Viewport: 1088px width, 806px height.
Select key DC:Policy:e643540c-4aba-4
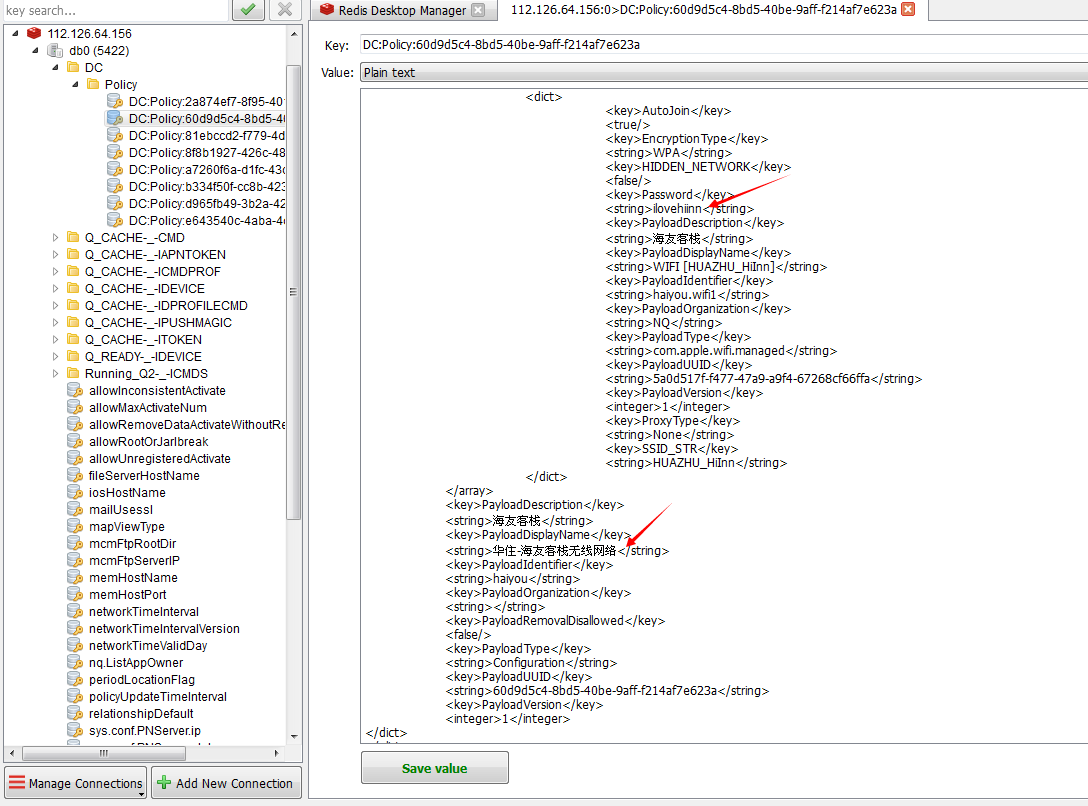tap(207, 221)
